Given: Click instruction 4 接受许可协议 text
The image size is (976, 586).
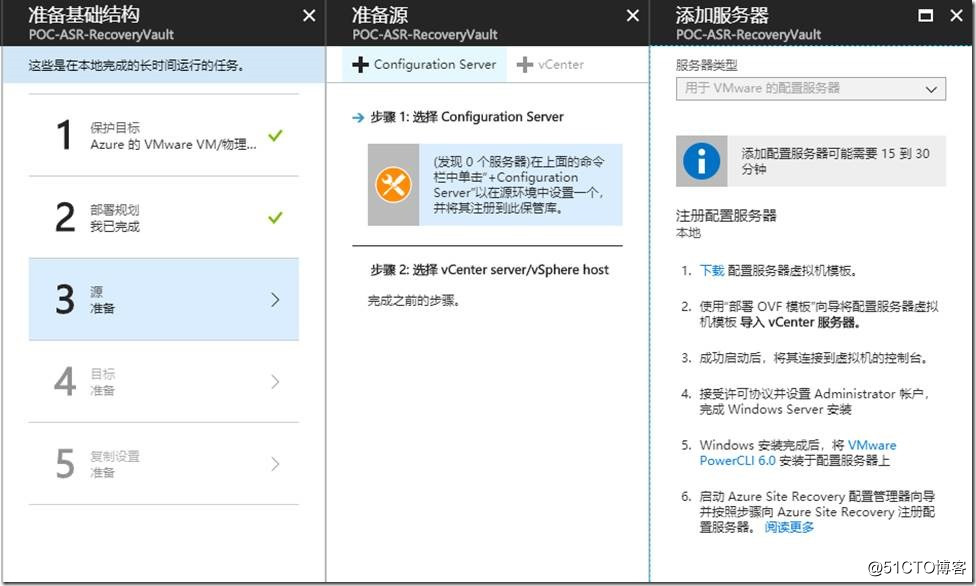Looking at the screenshot, I should coord(815,402).
